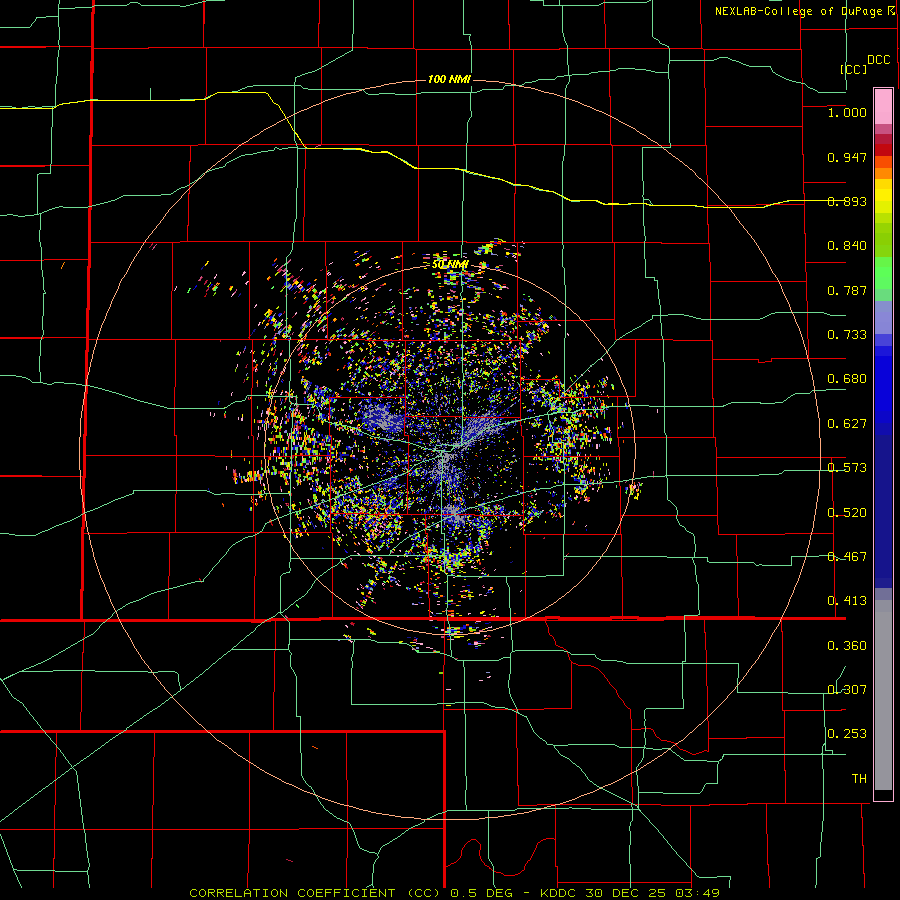Click the 100 NMI range ring label
Viewport: 900px width, 900px height.
(x=449, y=79)
